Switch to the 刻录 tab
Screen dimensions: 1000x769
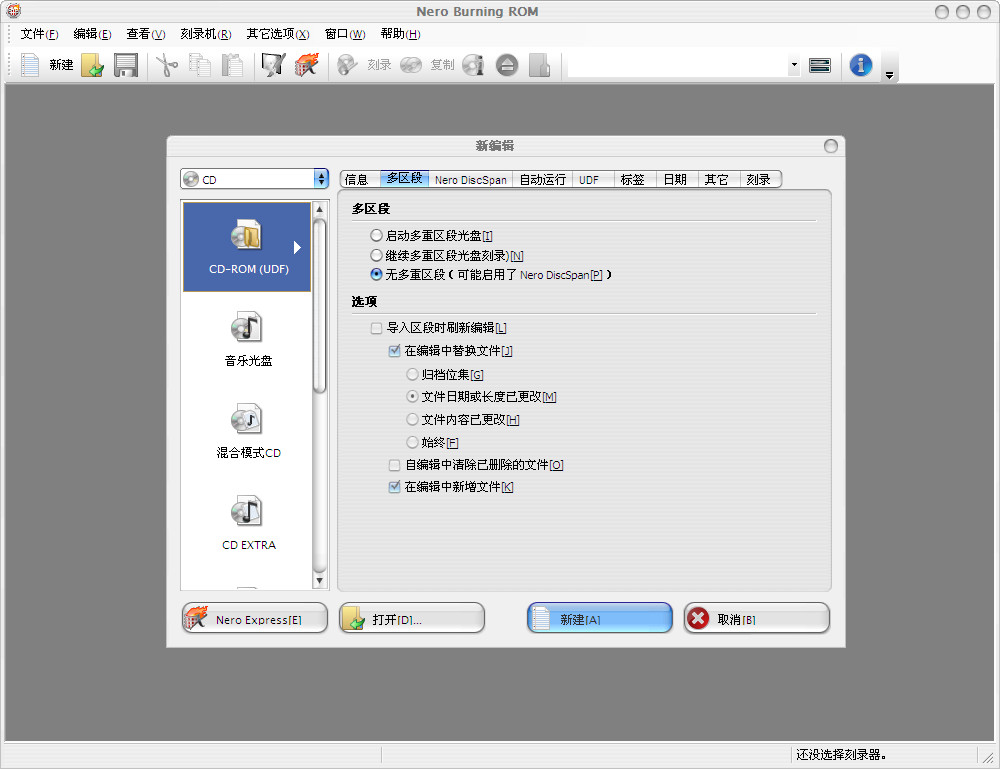[758, 180]
